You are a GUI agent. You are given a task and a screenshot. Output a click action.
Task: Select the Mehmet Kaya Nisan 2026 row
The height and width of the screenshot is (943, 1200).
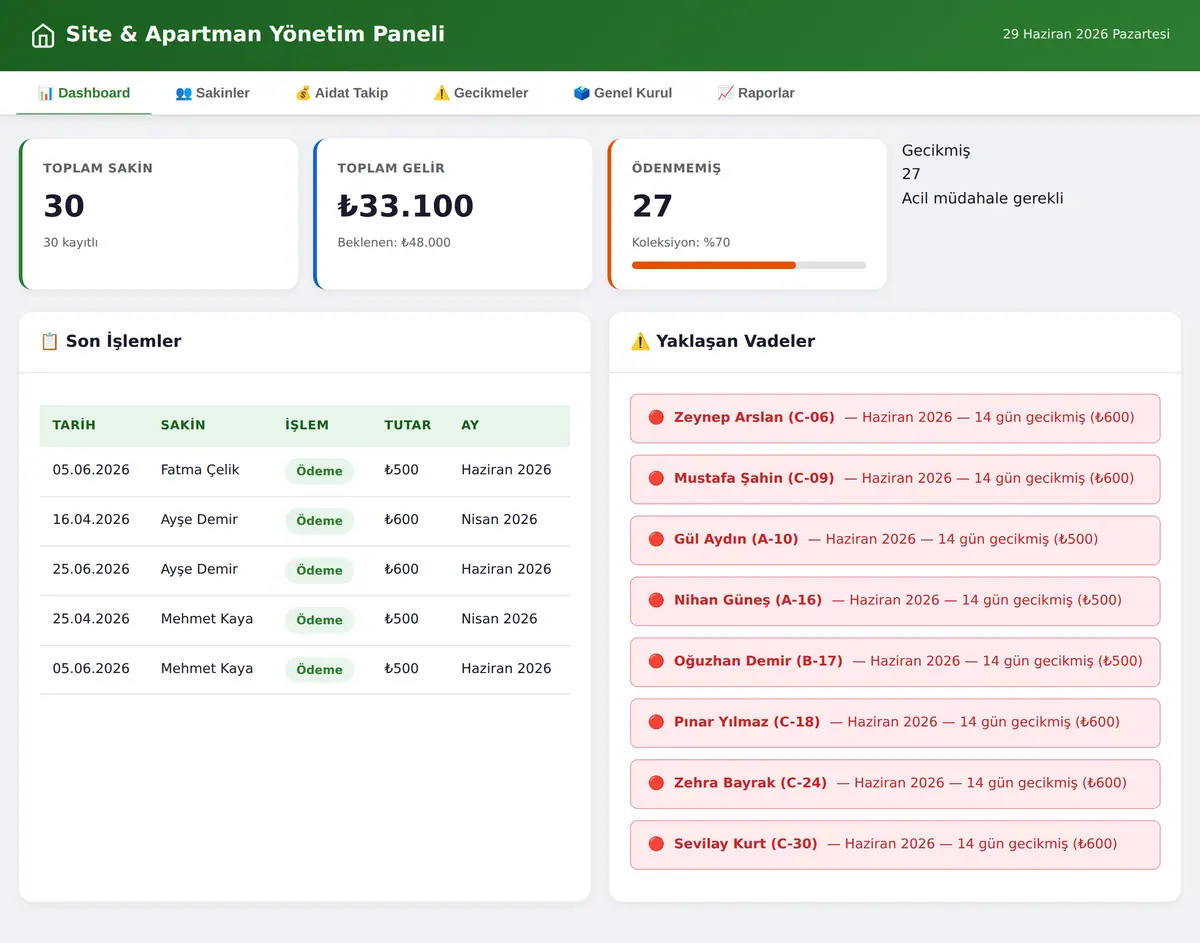click(305, 620)
